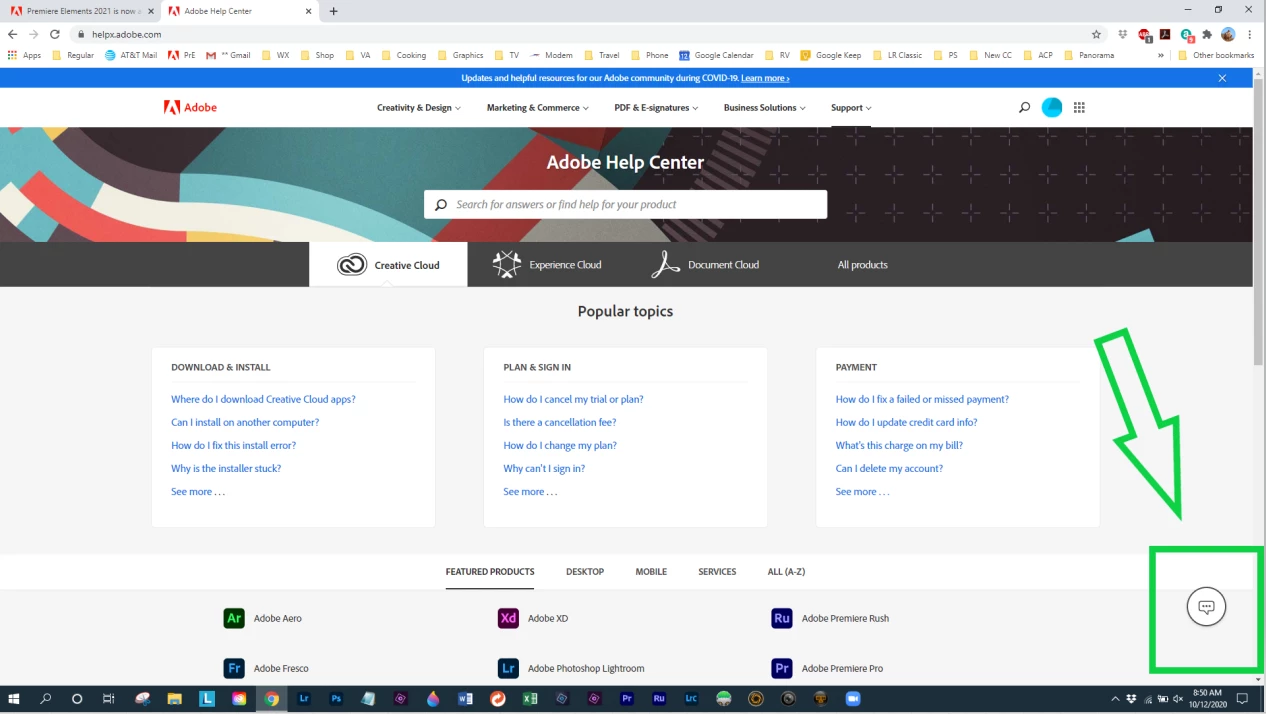Switch to the Mobile products tab
The width and height of the screenshot is (1266, 714).
point(651,572)
